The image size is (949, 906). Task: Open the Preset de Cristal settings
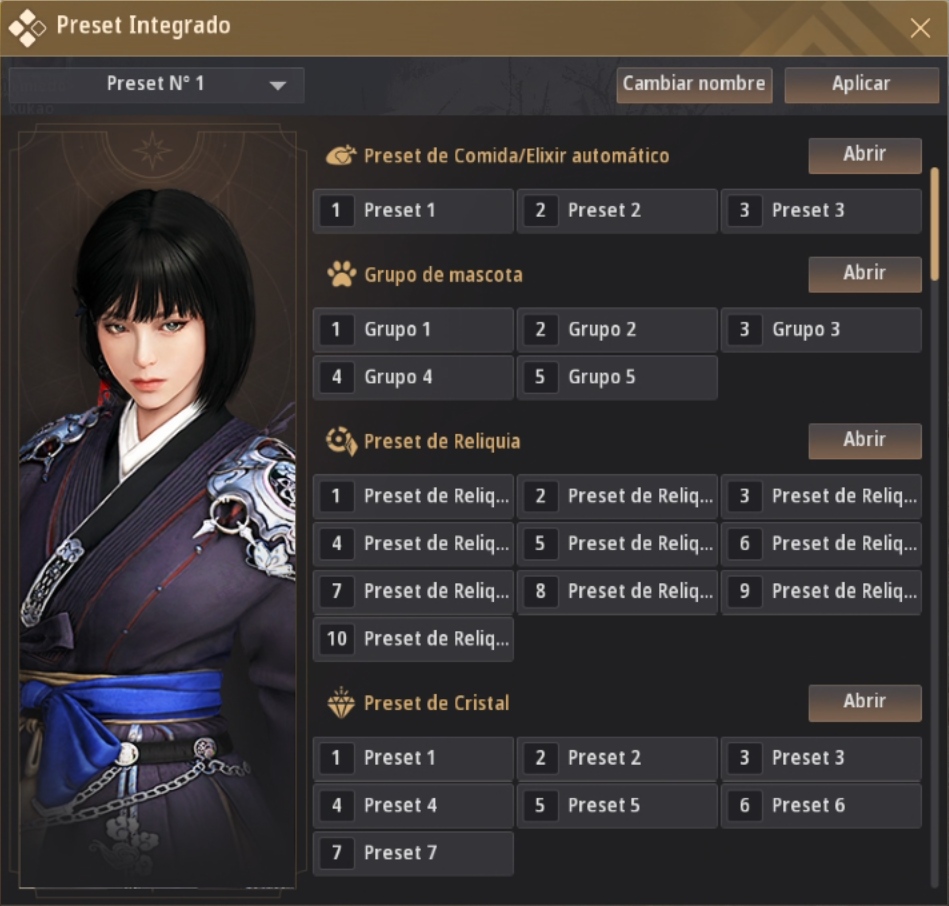[x=864, y=702]
